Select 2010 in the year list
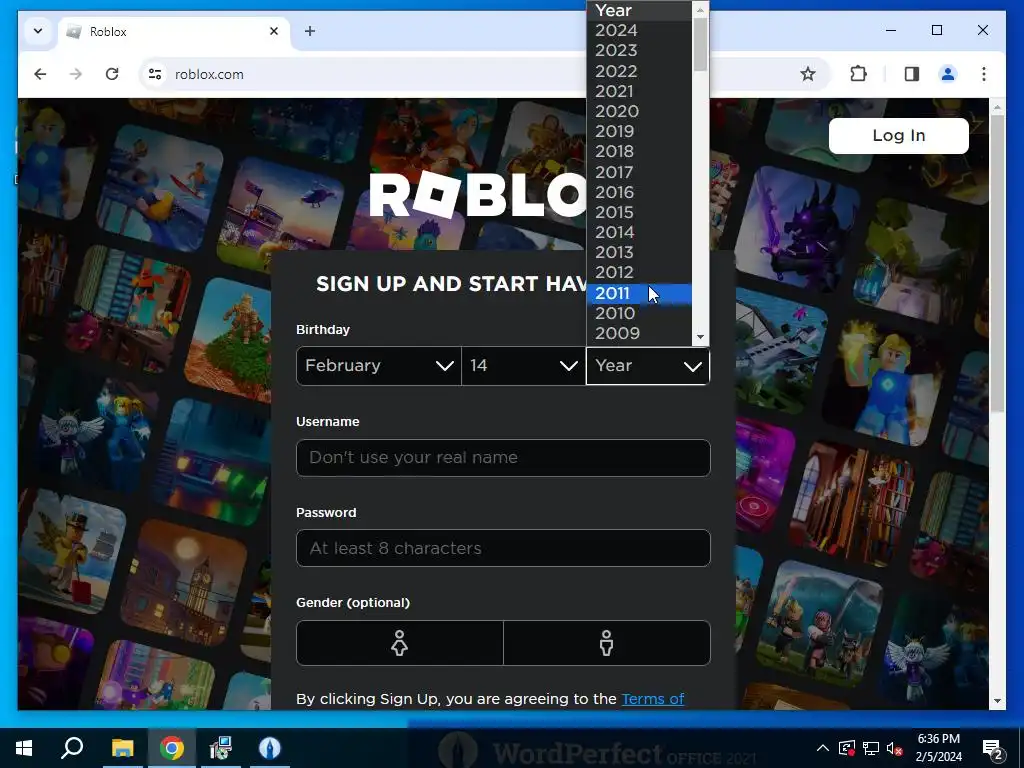This screenshot has width=1024, height=768. click(639, 313)
